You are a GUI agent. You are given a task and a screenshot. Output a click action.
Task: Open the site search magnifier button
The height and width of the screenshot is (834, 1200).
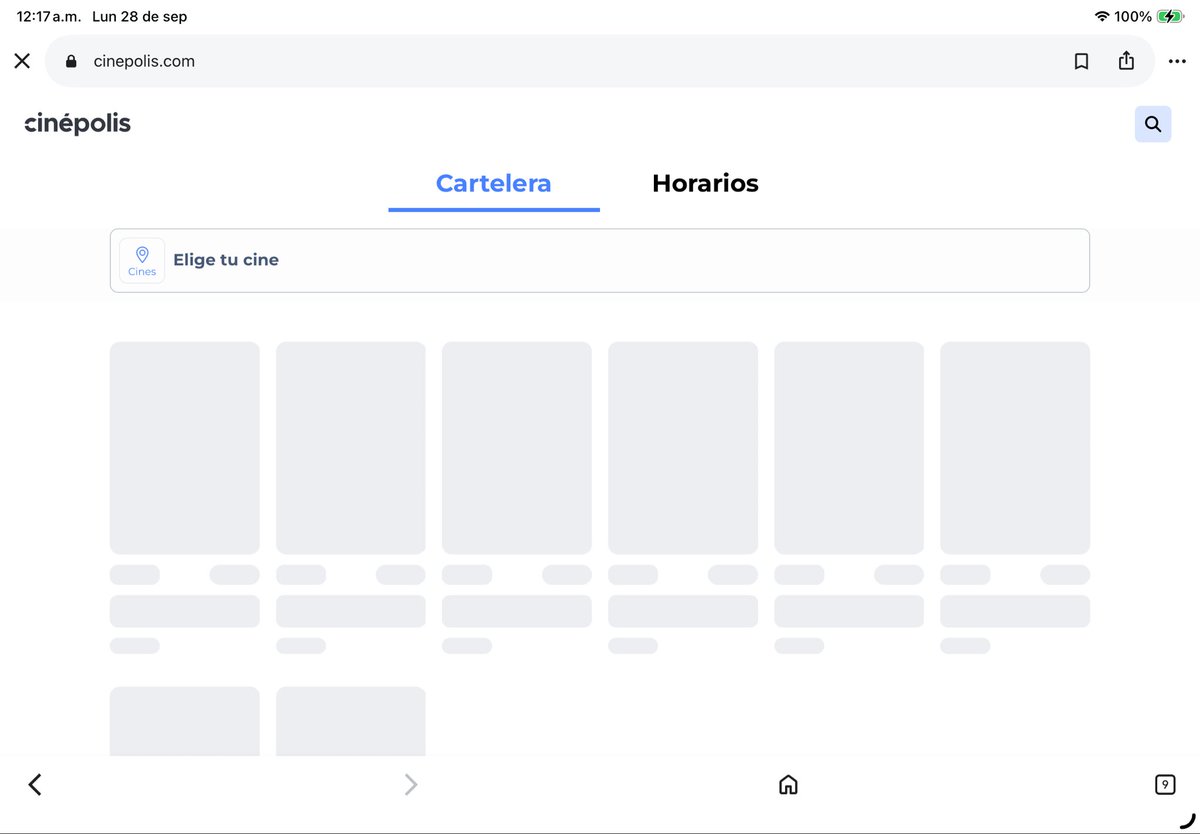[x=1153, y=124]
